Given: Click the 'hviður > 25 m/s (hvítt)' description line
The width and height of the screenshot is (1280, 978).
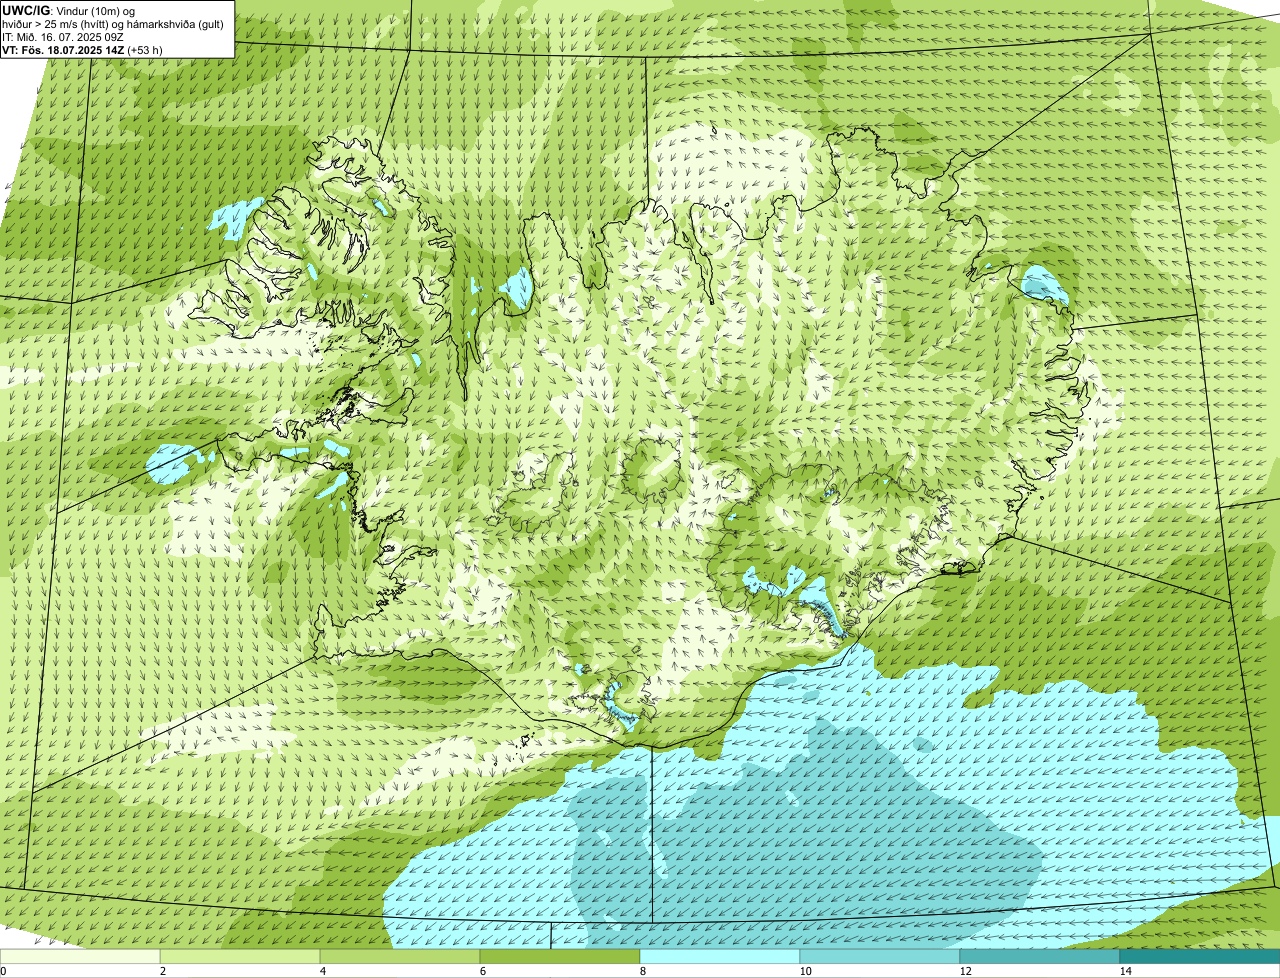Looking at the screenshot, I should pos(114,23).
